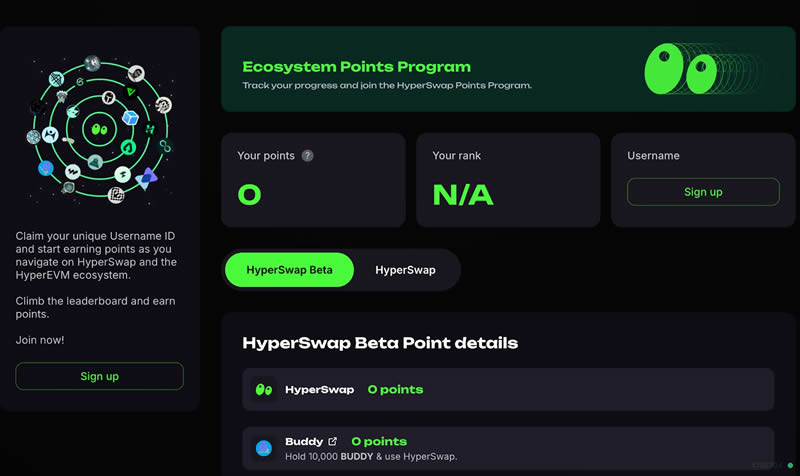Click the center eyes logo in orbit graphic
The image size is (800, 476).
[98, 127]
